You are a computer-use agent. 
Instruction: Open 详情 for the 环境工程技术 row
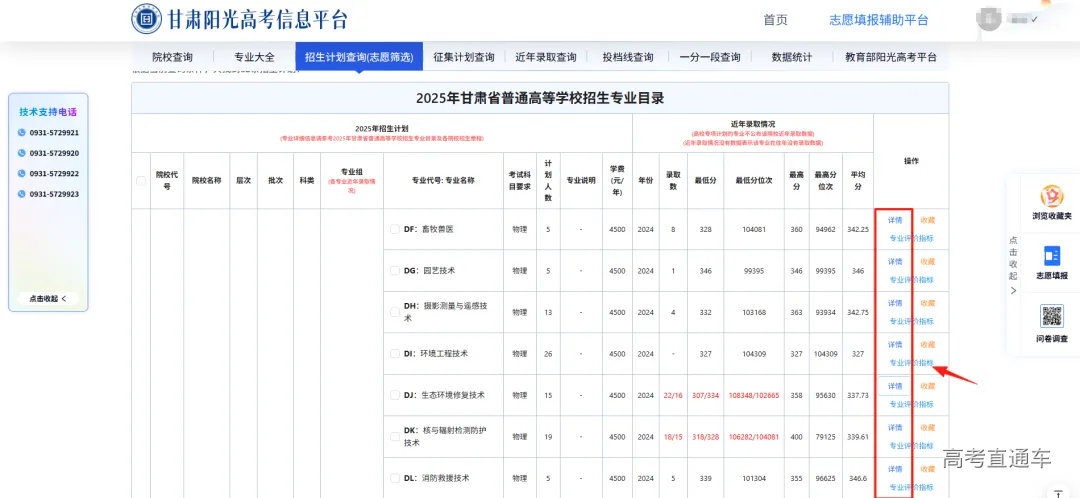[x=895, y=344]
